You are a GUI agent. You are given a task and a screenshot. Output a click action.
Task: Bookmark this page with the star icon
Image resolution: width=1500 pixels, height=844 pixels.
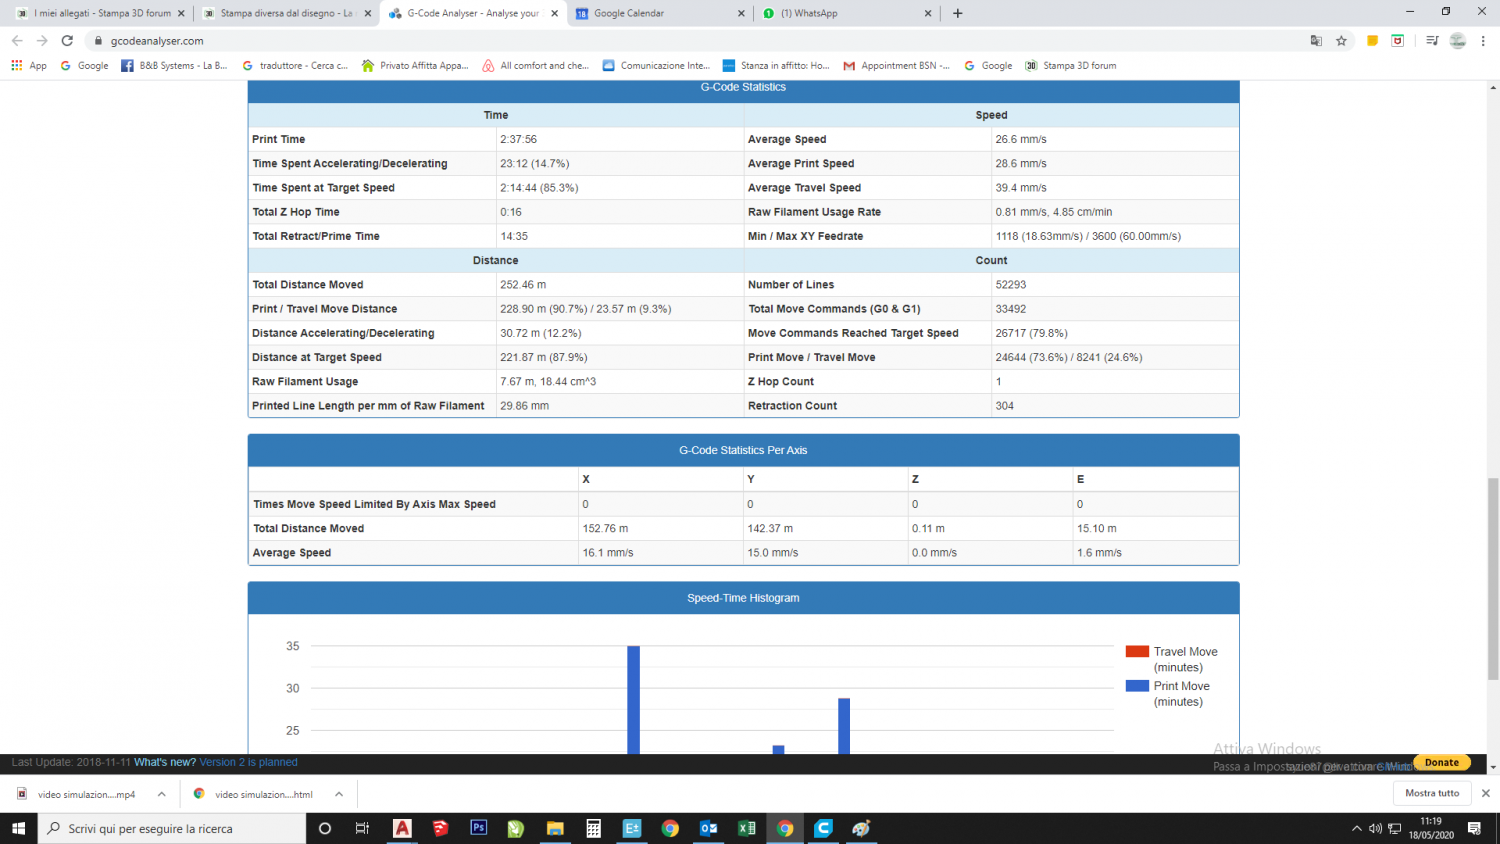[x=1341, y=41]
